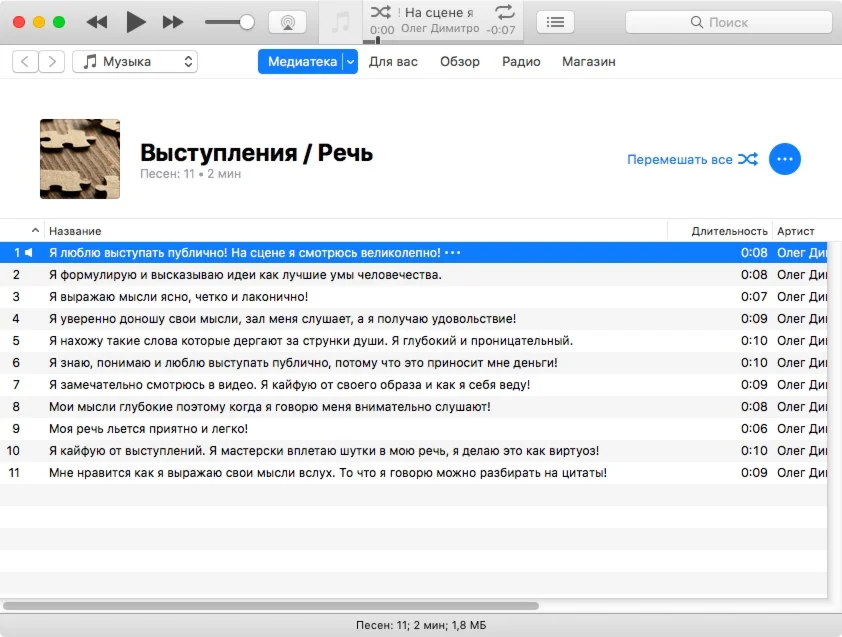The image size is (842, 637).
Task: Click the volume slider knob
Action: [246, 22]
